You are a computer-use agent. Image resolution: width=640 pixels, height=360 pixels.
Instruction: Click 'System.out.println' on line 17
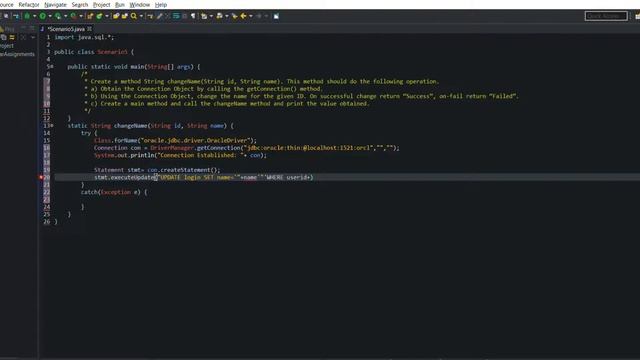[124, 155]
